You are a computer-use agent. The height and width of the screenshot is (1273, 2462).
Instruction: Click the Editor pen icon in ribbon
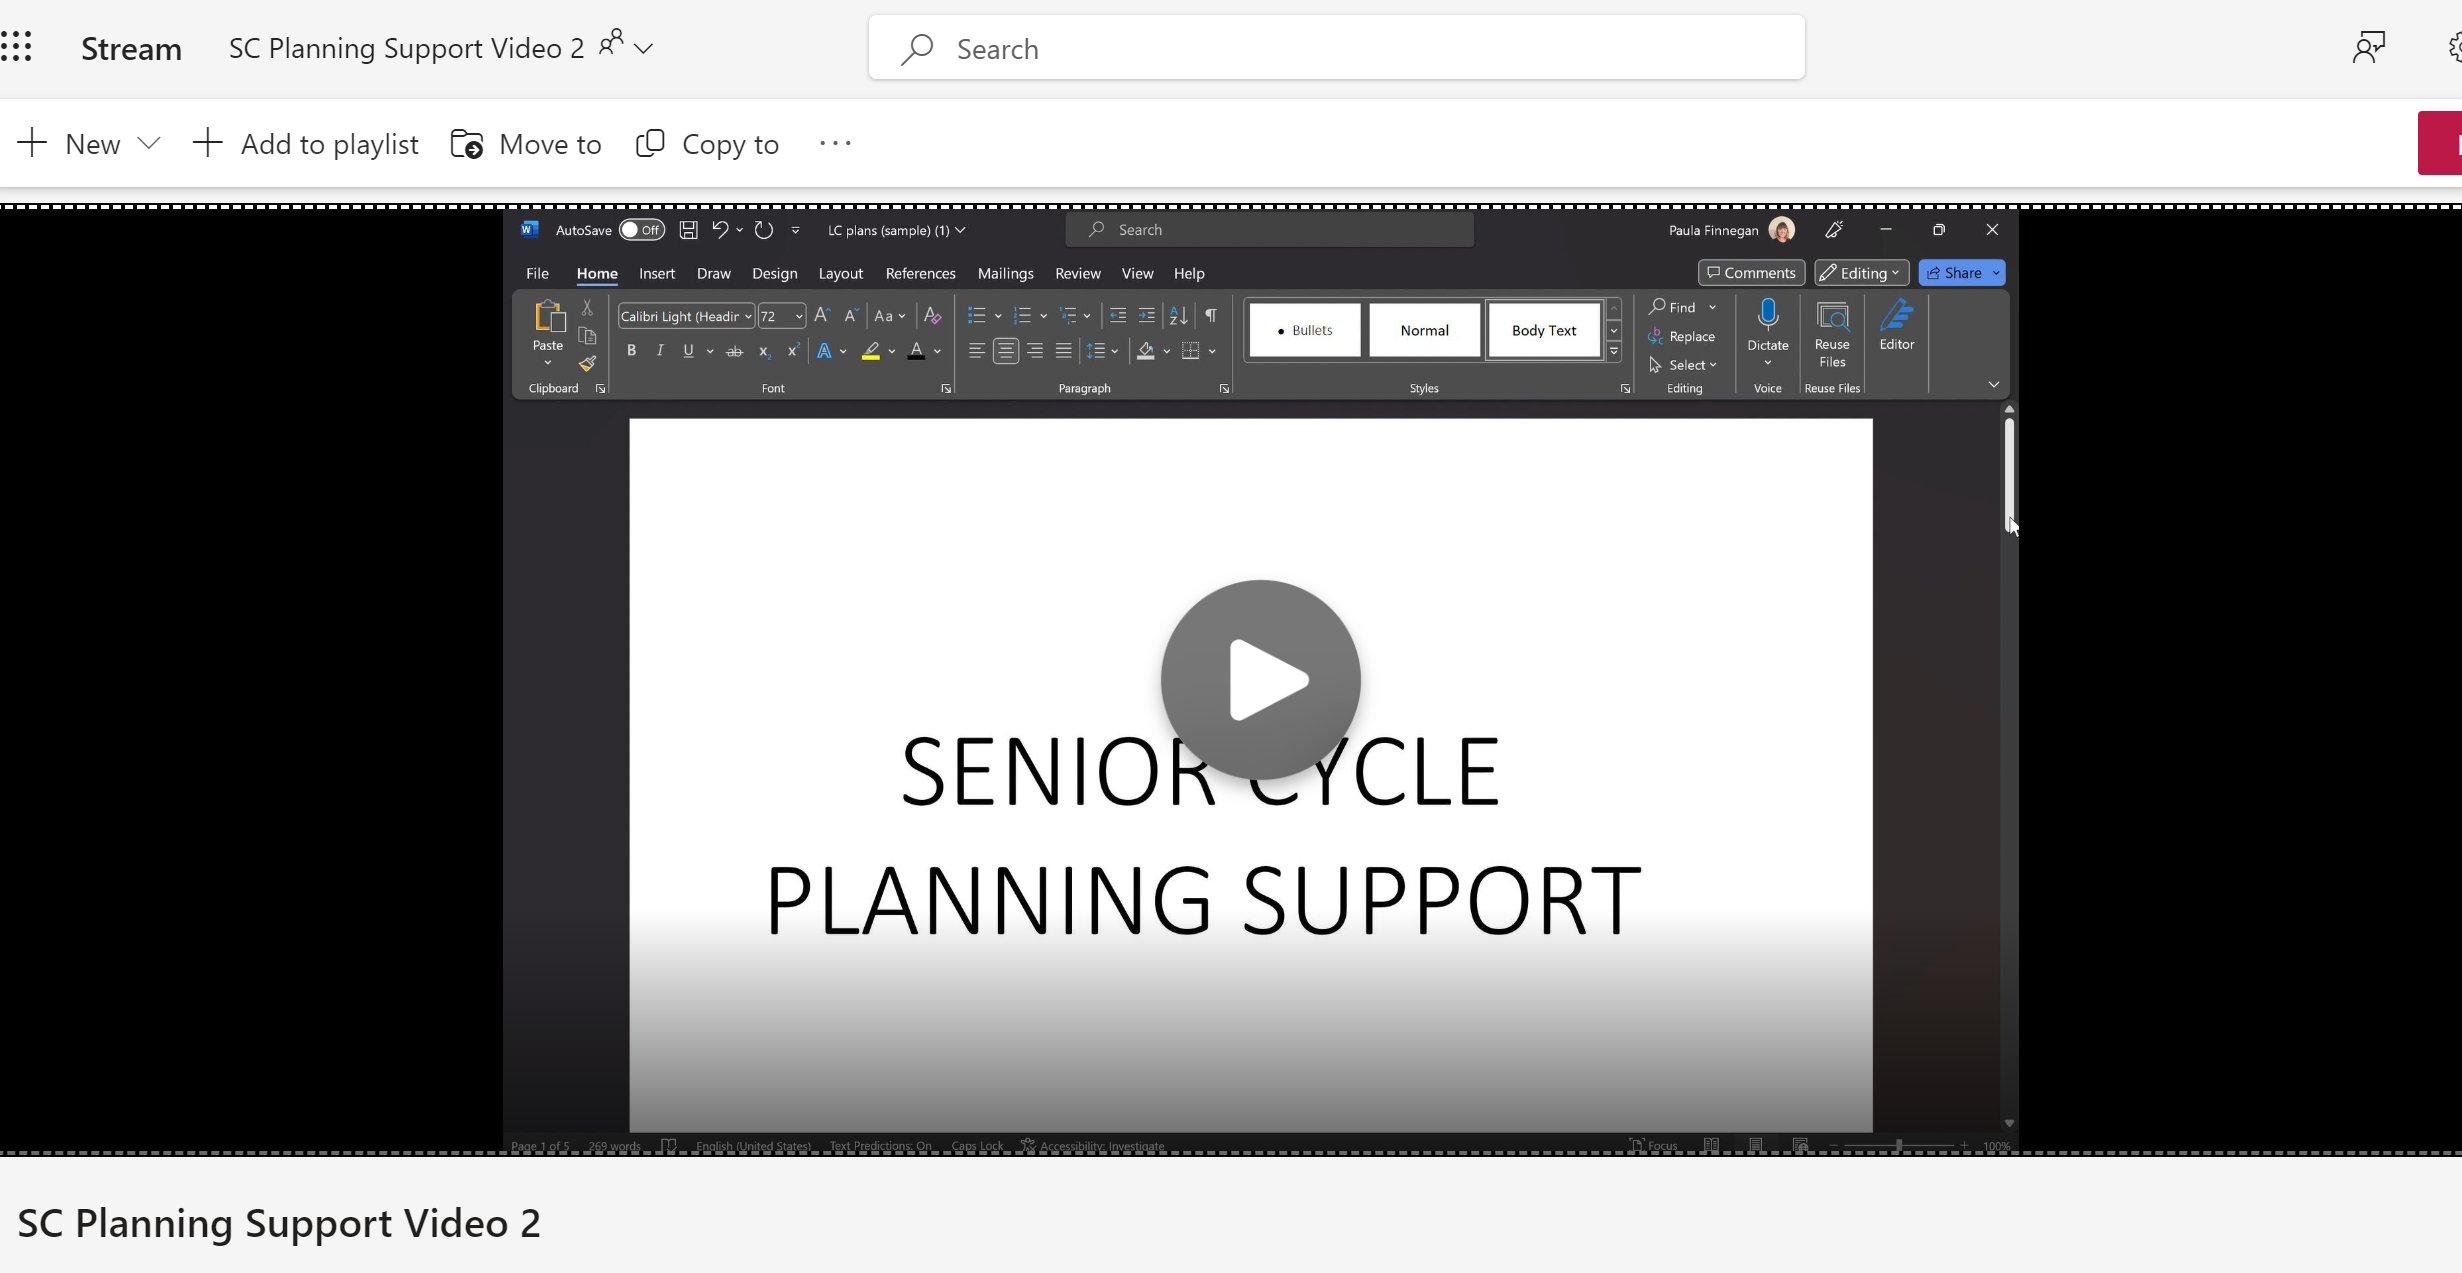[1896, 316]
